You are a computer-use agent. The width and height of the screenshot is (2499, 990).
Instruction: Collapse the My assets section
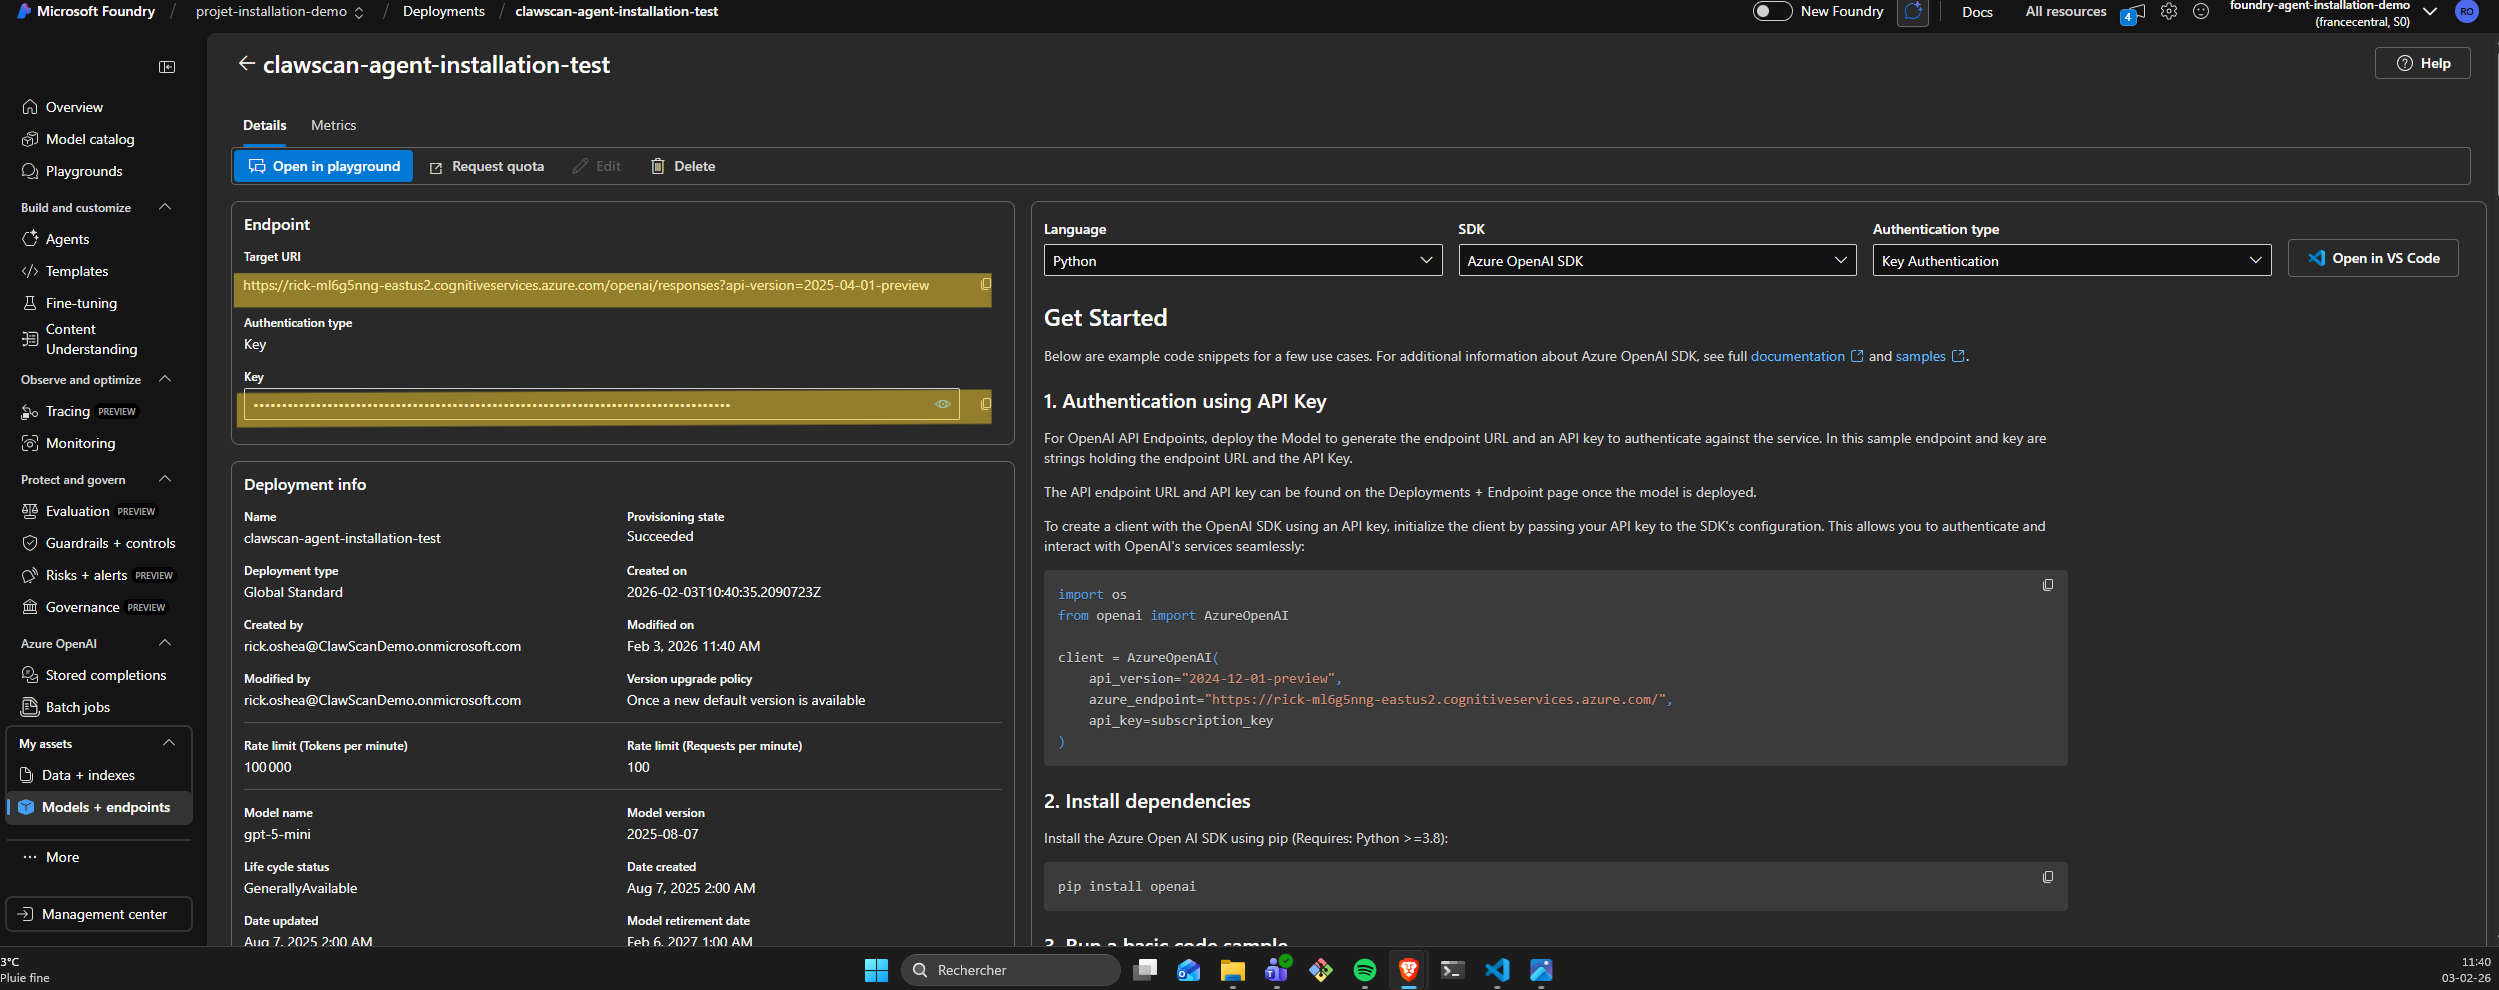169,743
